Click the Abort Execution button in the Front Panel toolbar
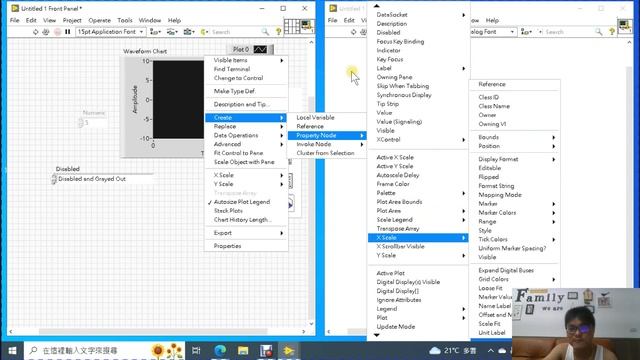Viewport: 640px width, 360px height. coord(58,32)
